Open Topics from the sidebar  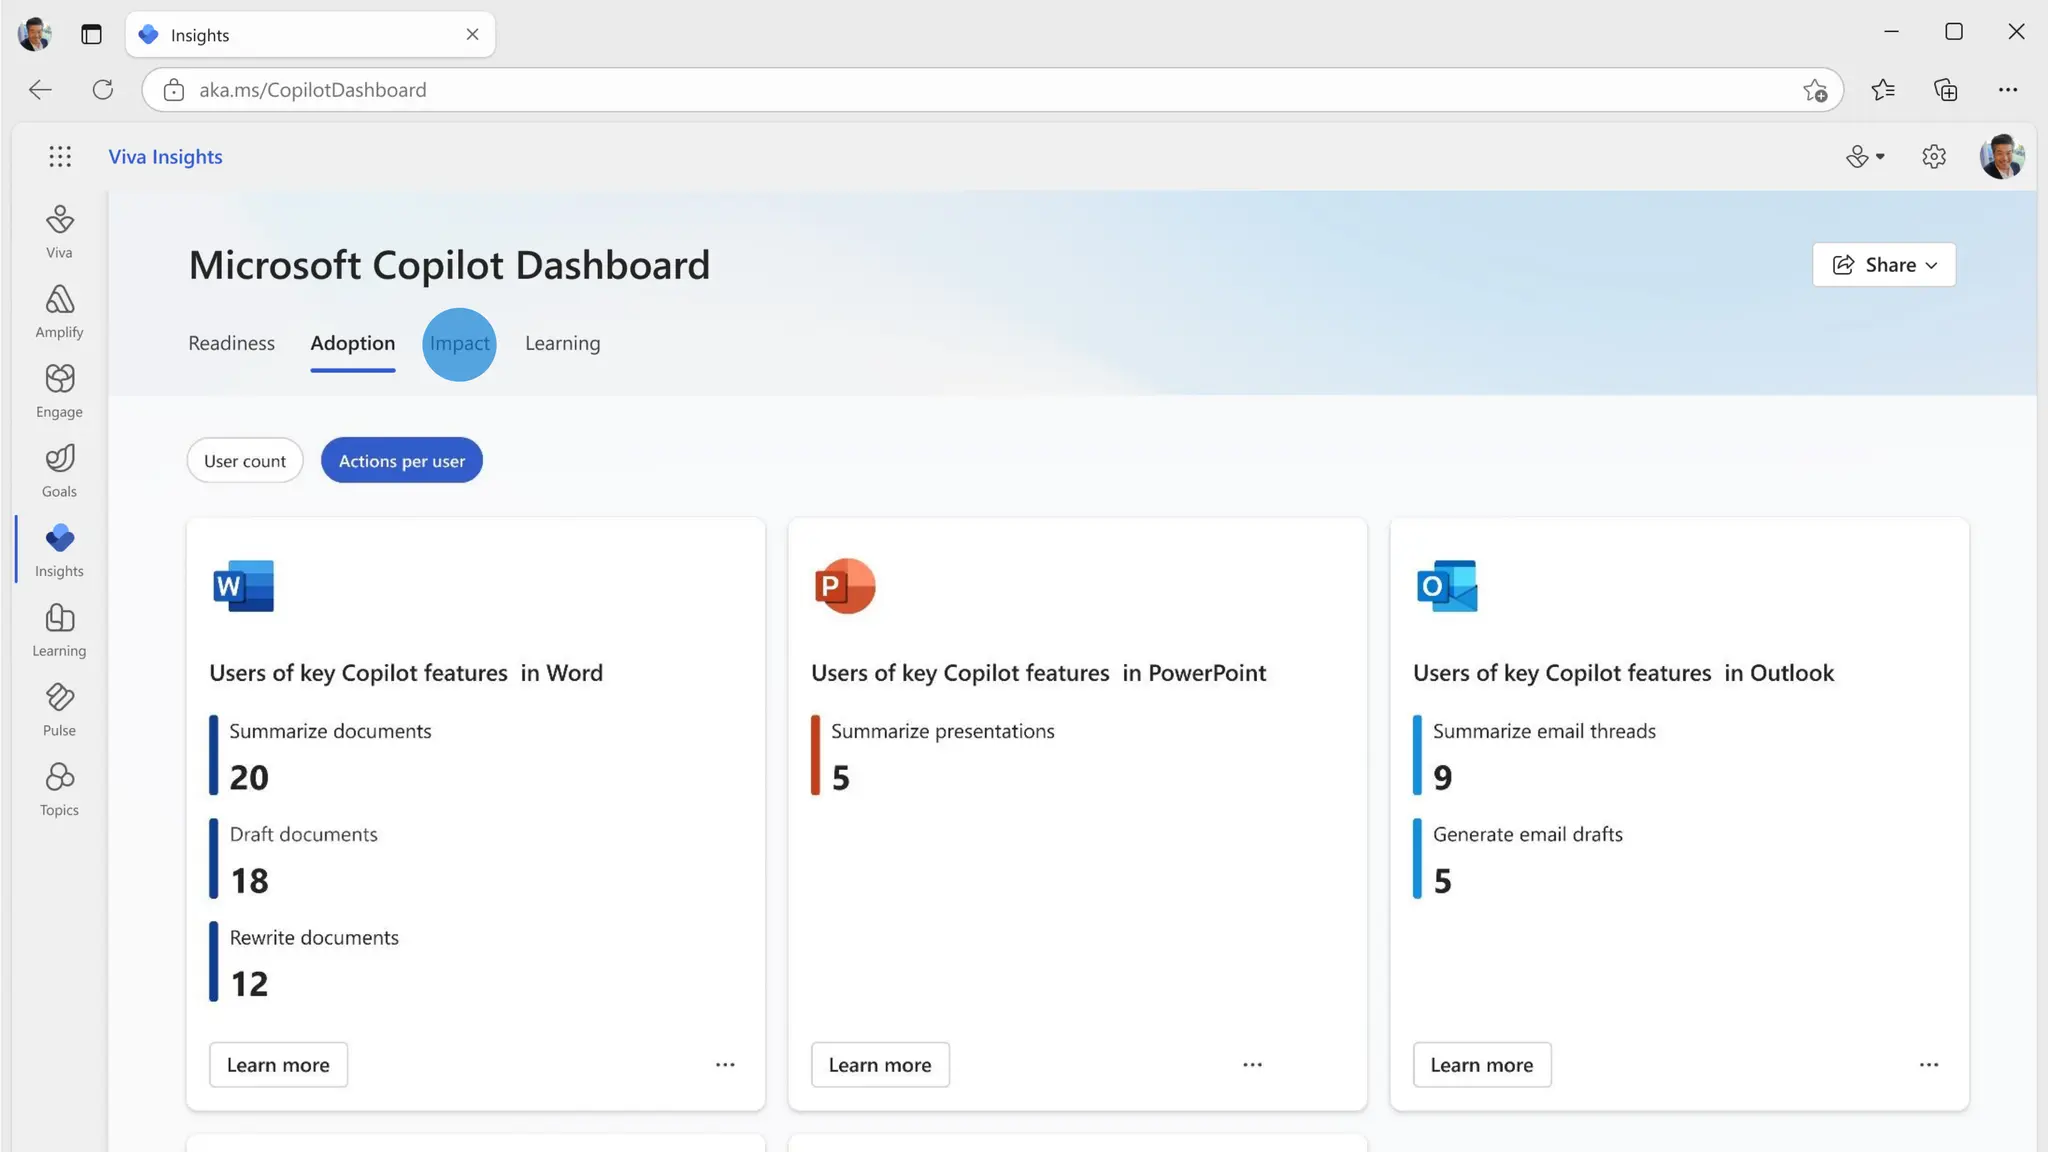tap(59, 789)
